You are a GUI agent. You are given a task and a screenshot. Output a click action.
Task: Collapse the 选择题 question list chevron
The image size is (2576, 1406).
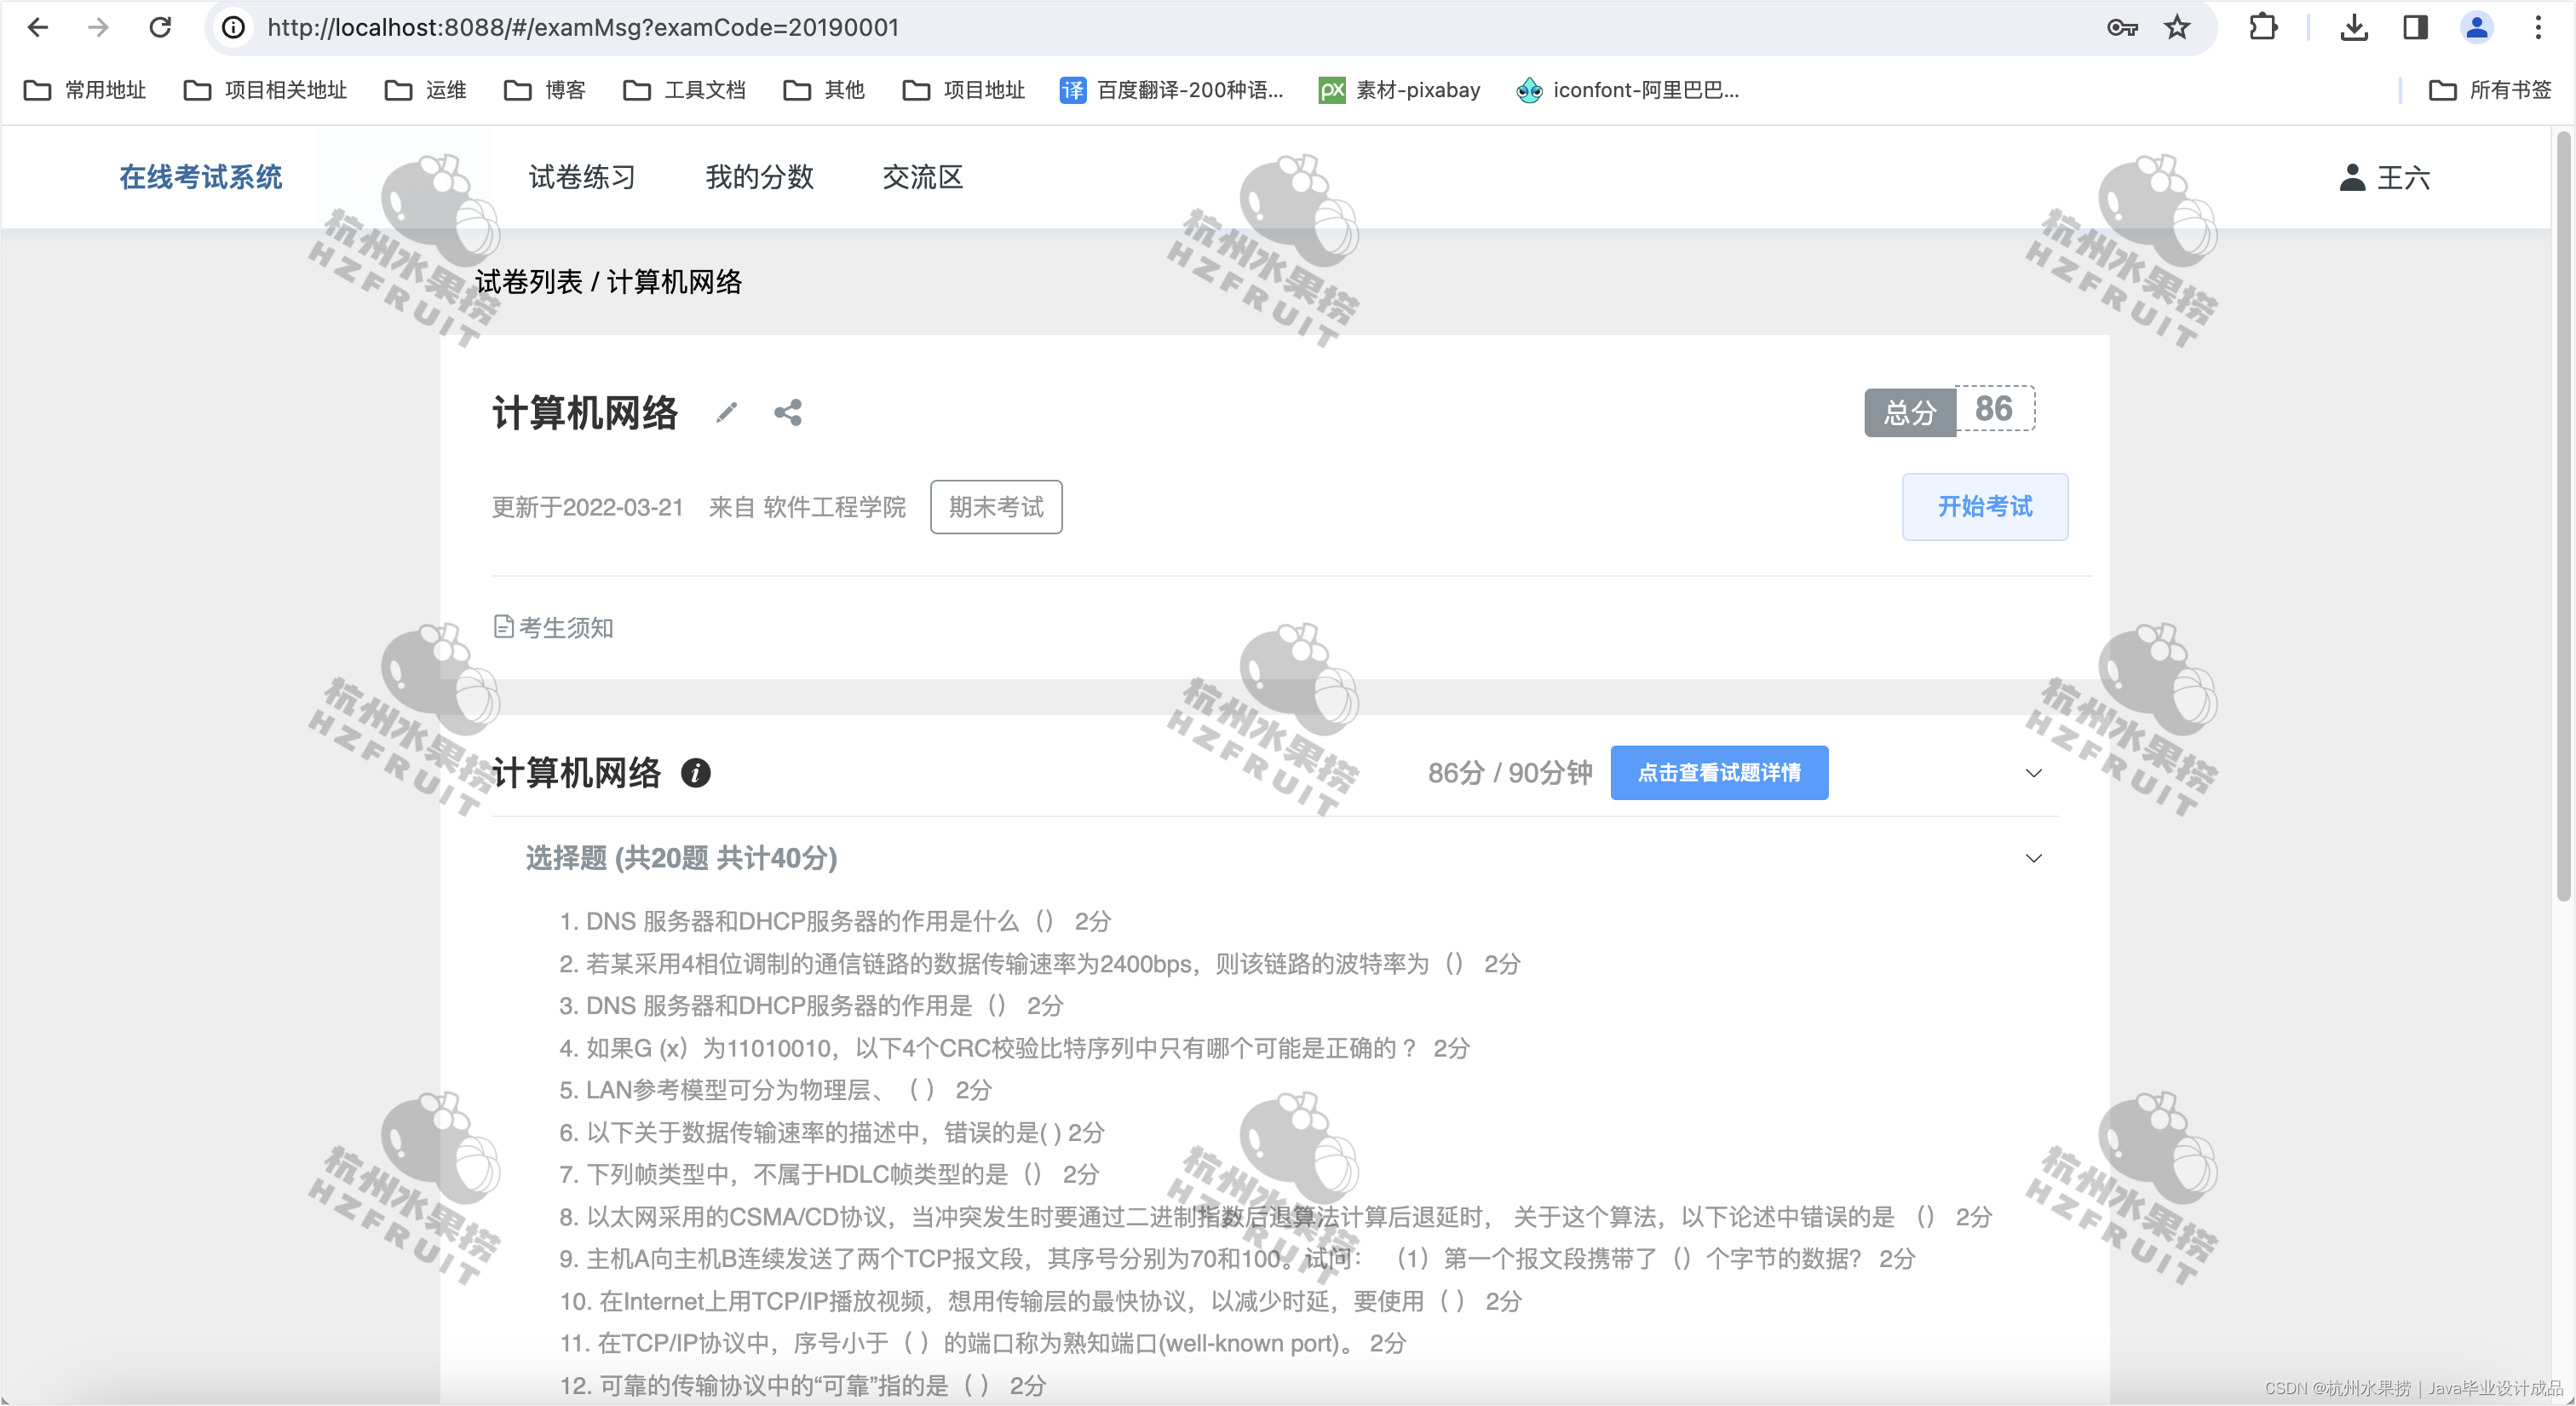point(2033,858)
